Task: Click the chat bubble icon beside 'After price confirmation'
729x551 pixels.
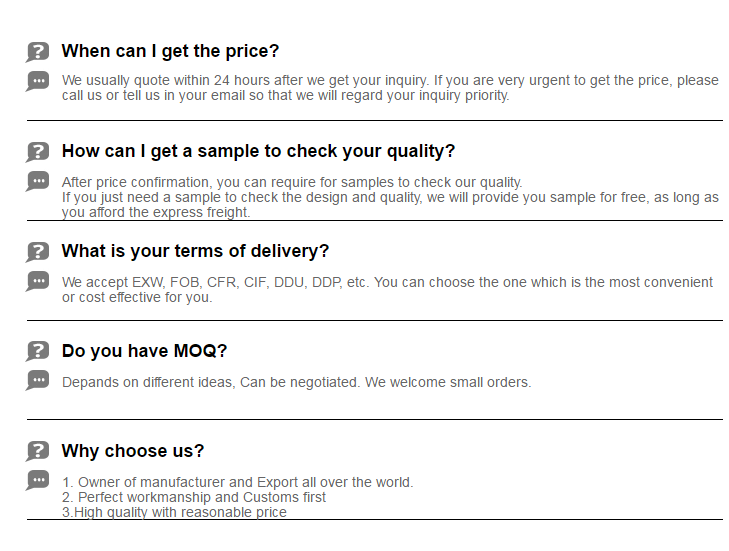Action: 37,181
